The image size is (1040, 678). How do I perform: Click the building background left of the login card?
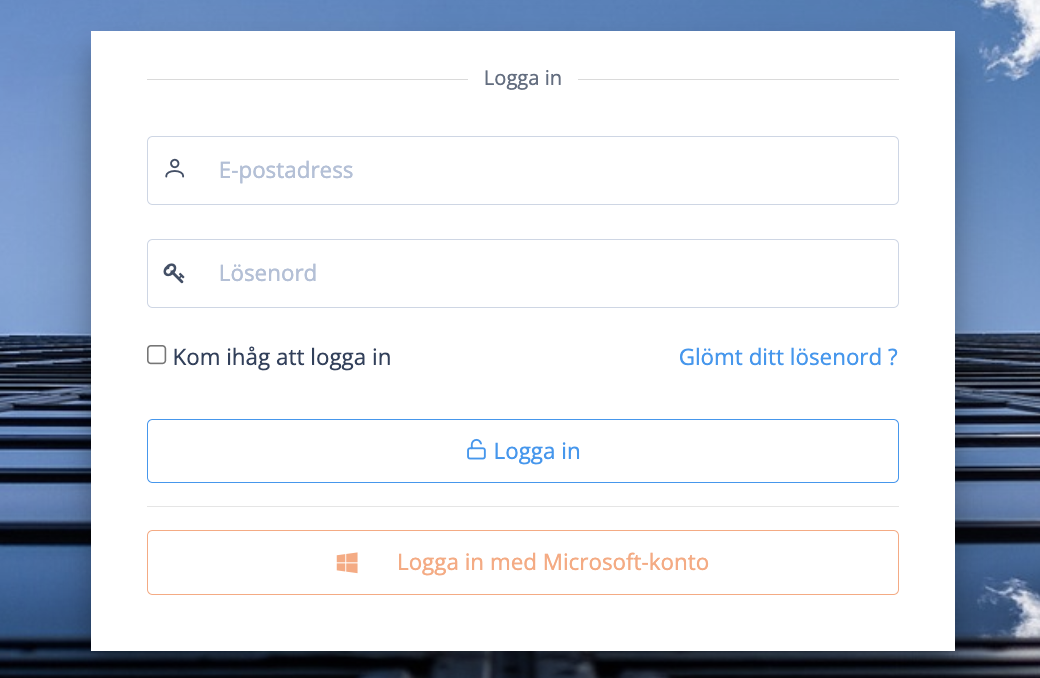(45, 450)
